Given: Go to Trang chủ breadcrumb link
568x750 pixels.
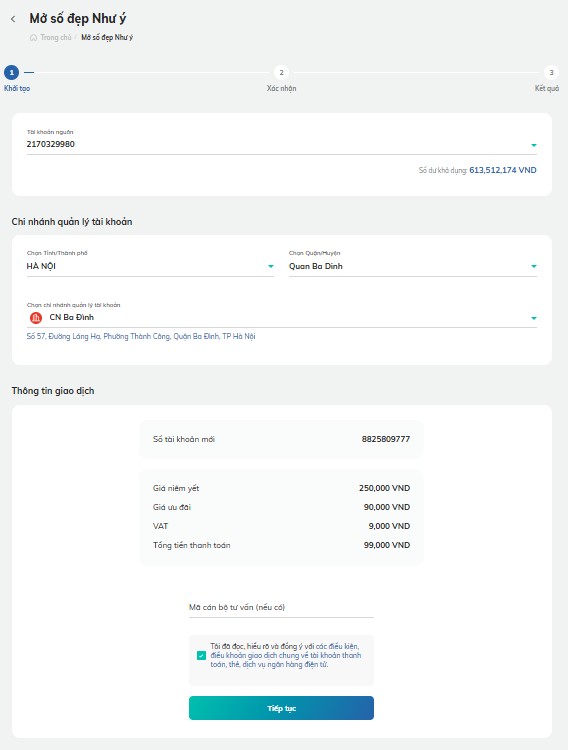Looking at the screenshot, I should pyautogui.click(x=56, y=37).
